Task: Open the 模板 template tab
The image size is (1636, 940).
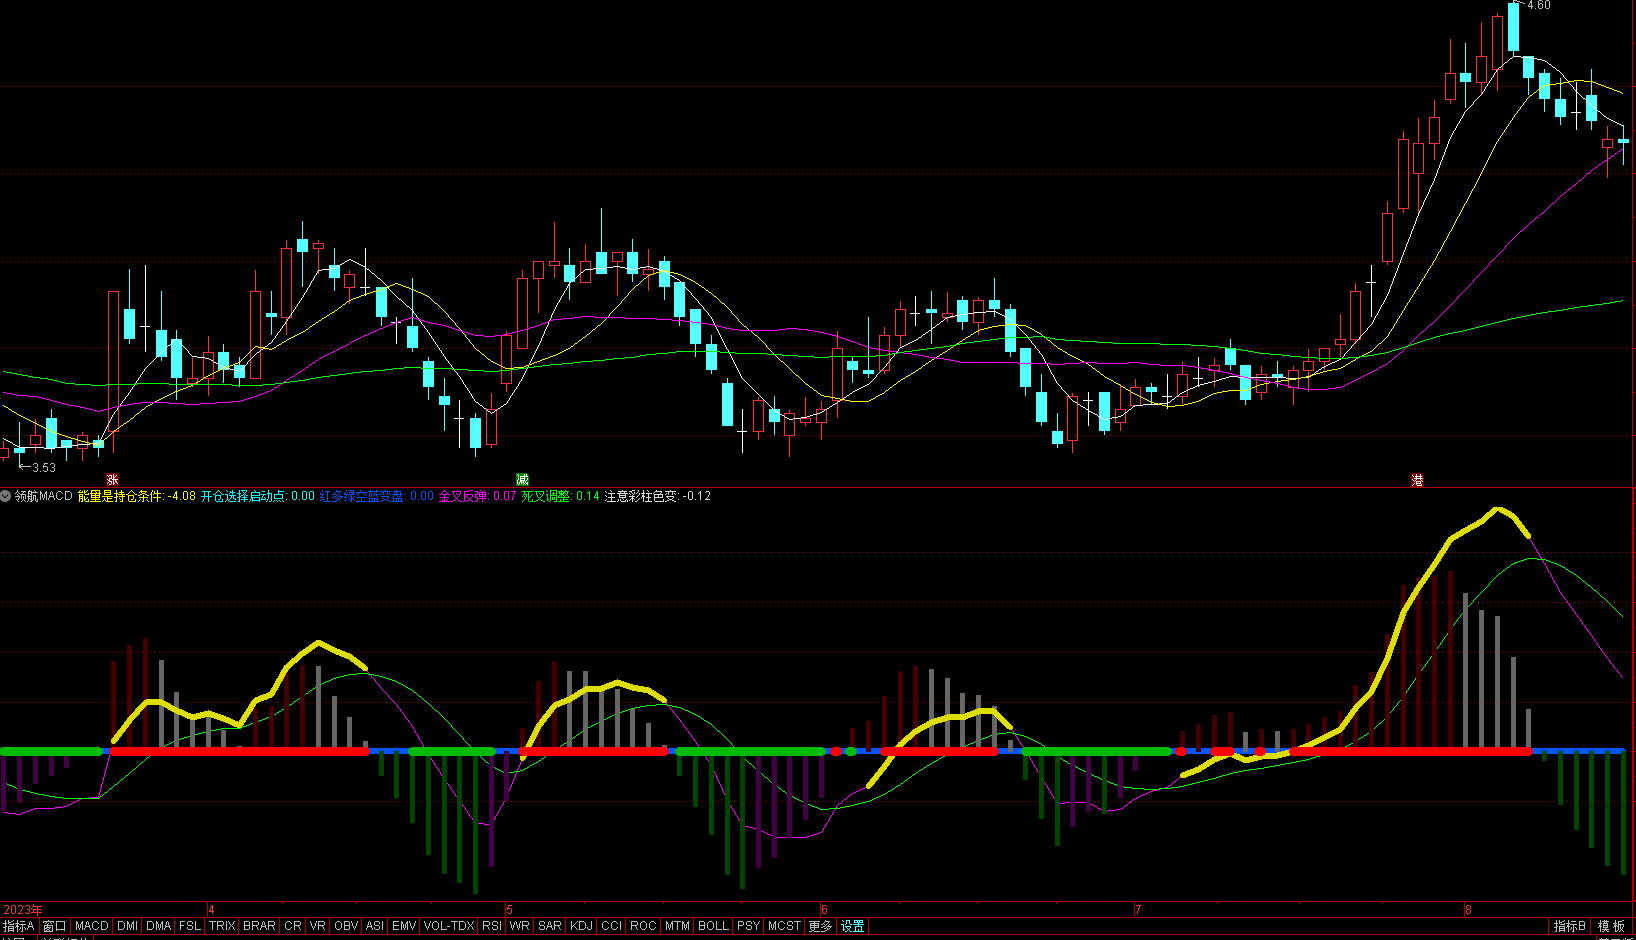Action: click(1611, 926)
